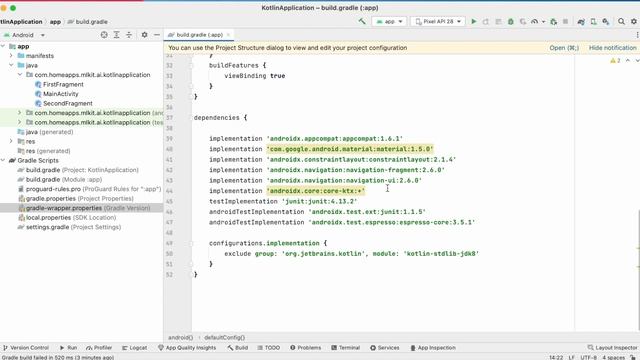Image resolution: width=640 pixels, height=360 pixels.
Task: Expand the res folder
Action: (11, 141)
